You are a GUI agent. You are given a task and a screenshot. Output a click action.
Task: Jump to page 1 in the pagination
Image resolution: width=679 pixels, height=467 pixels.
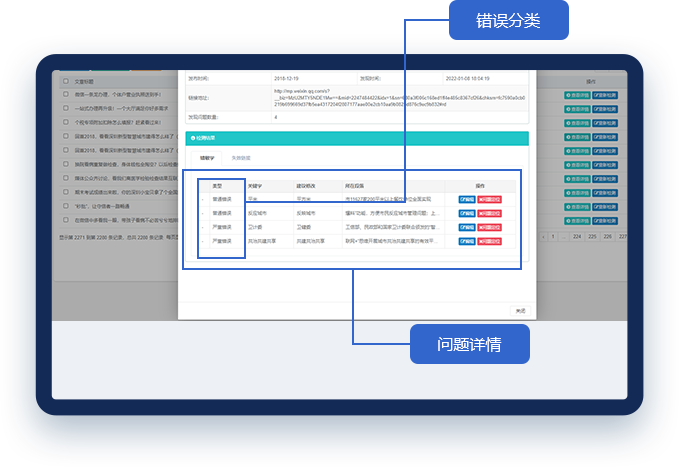pos(553,237)
